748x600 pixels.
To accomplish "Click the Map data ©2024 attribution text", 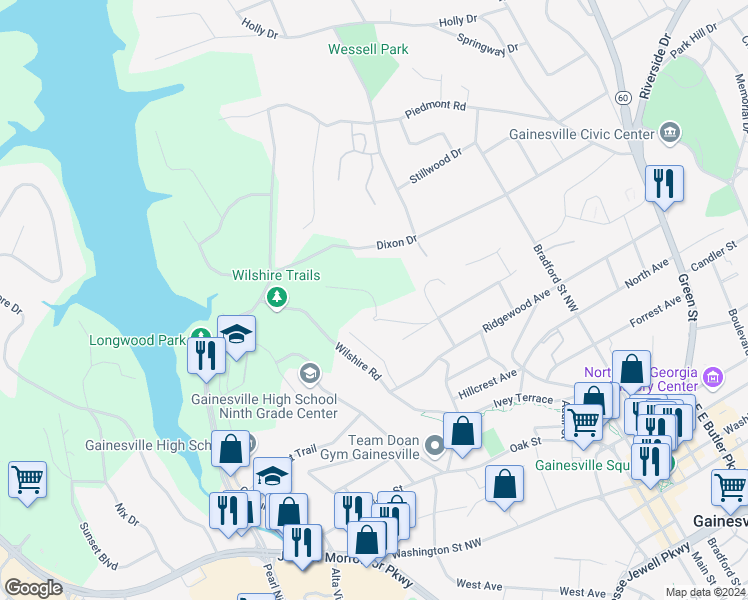I will pos(706,592).
